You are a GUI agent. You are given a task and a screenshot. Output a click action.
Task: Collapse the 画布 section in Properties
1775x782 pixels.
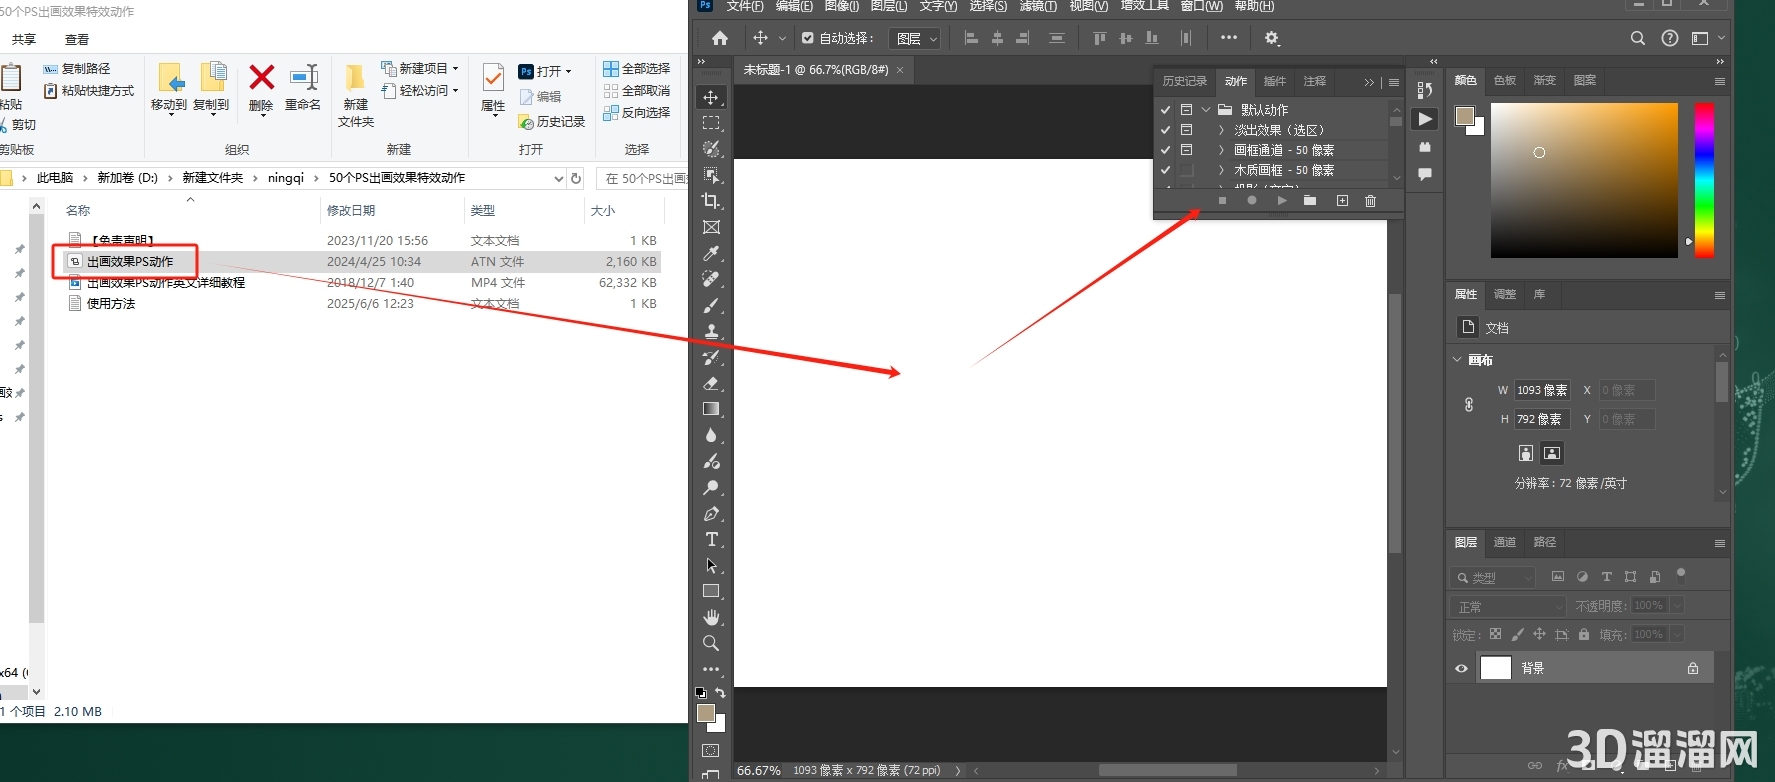[1456, 360]
